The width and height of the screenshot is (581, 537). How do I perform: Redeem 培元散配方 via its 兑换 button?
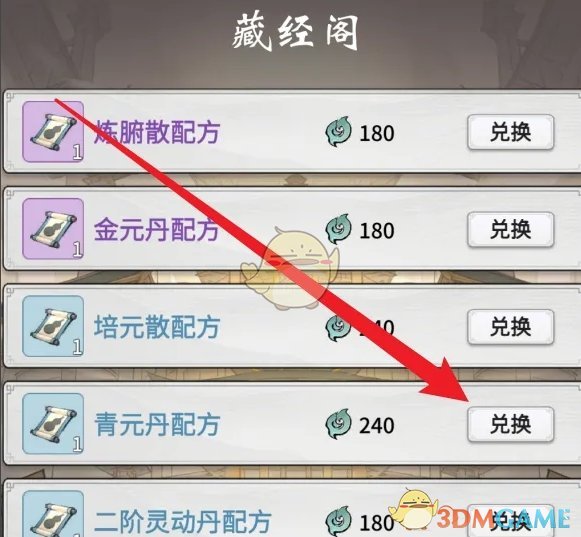tap(511, 327)
